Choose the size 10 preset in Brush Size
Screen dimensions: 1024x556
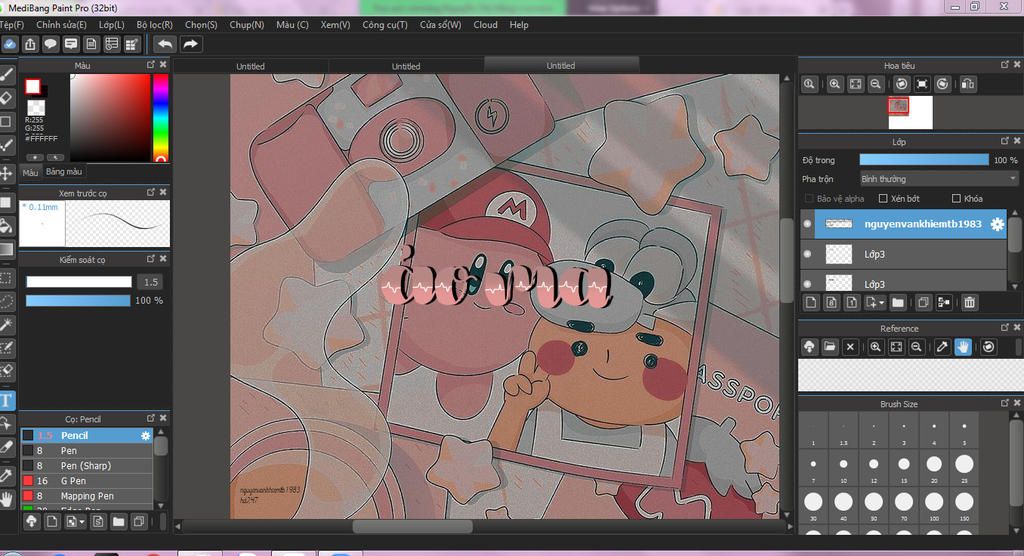click(844, 464)
